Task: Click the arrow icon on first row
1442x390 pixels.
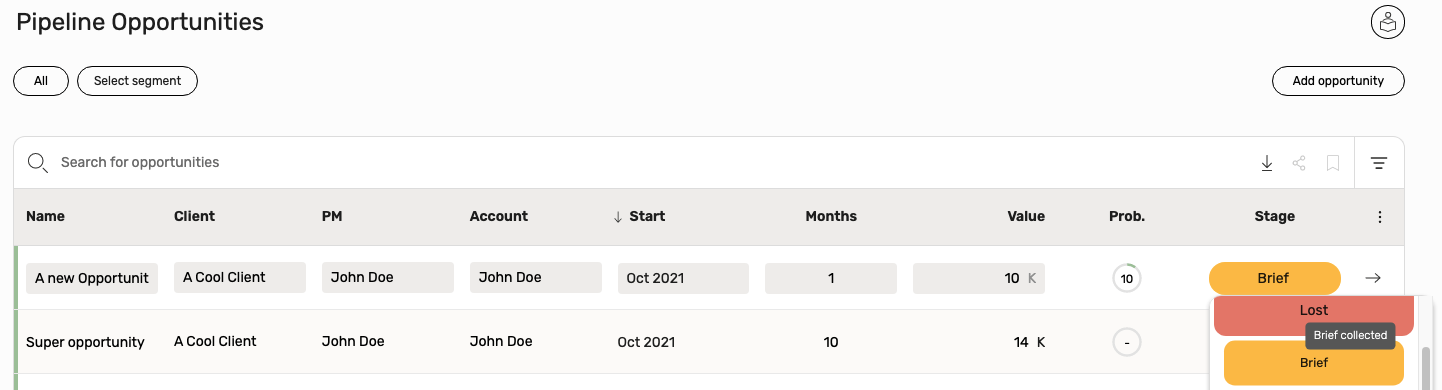Action: click(x=1373, y=278)
